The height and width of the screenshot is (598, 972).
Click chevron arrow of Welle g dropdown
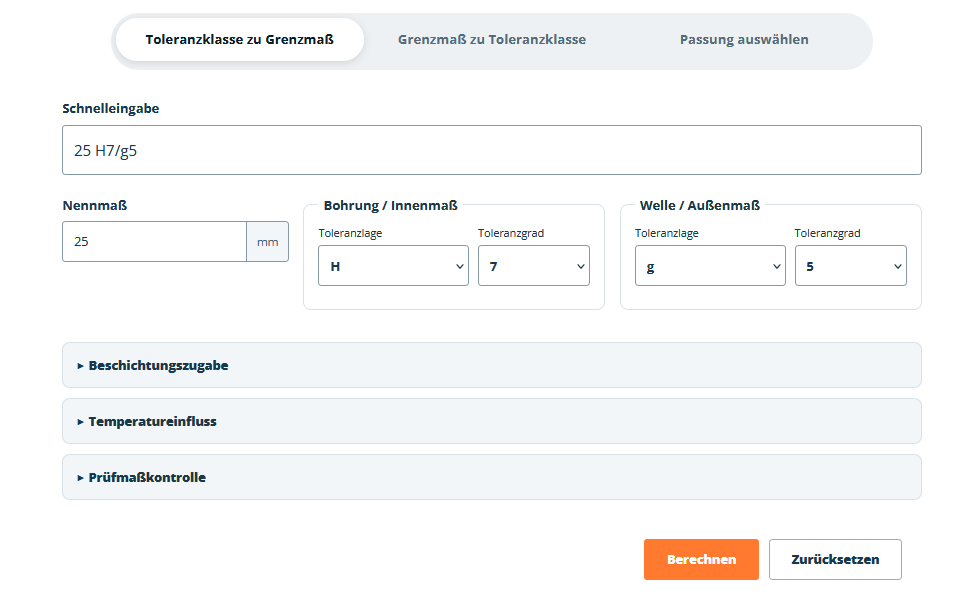(x=776, y=266)
